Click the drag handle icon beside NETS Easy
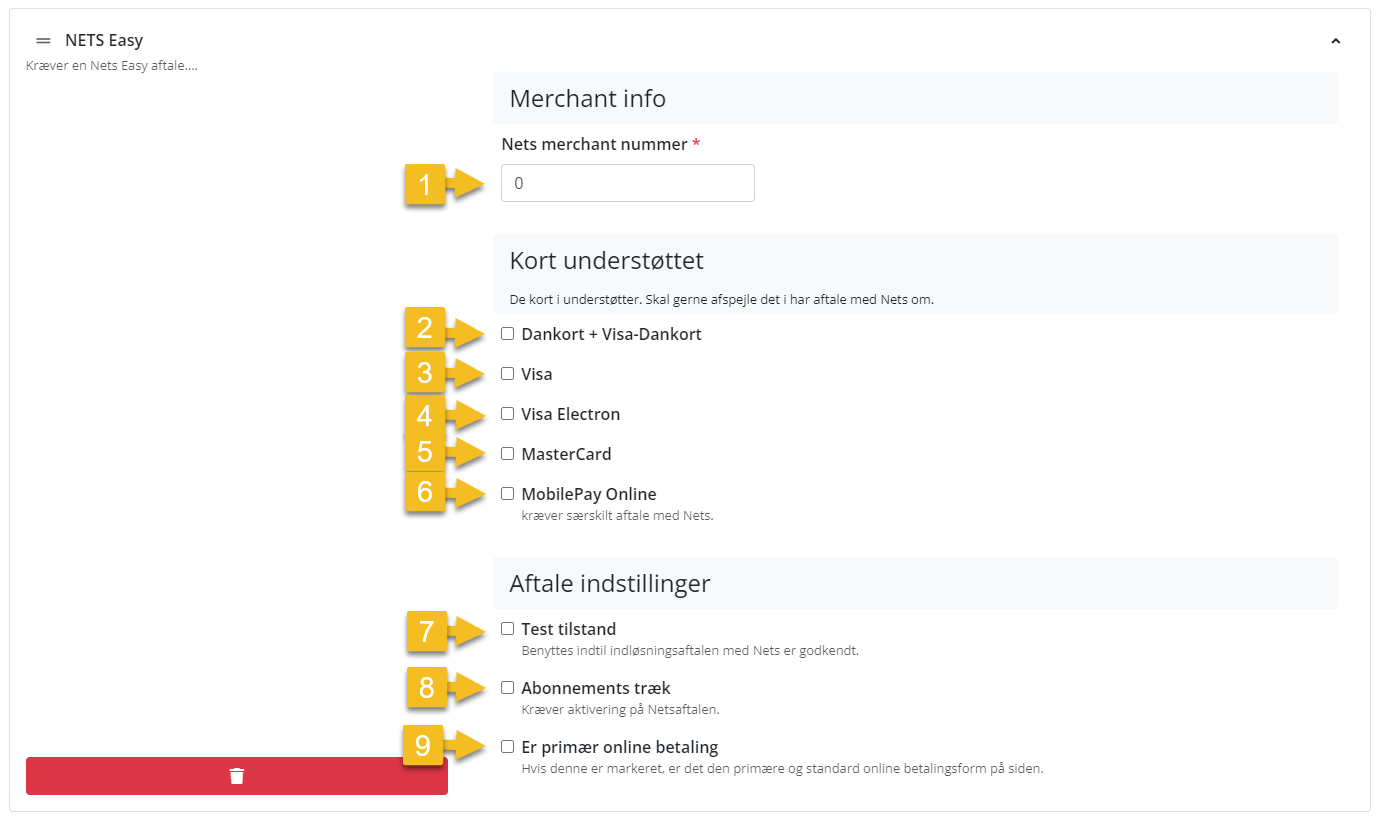The height and width of the screenshot is (821, 1376). point(43,41)
